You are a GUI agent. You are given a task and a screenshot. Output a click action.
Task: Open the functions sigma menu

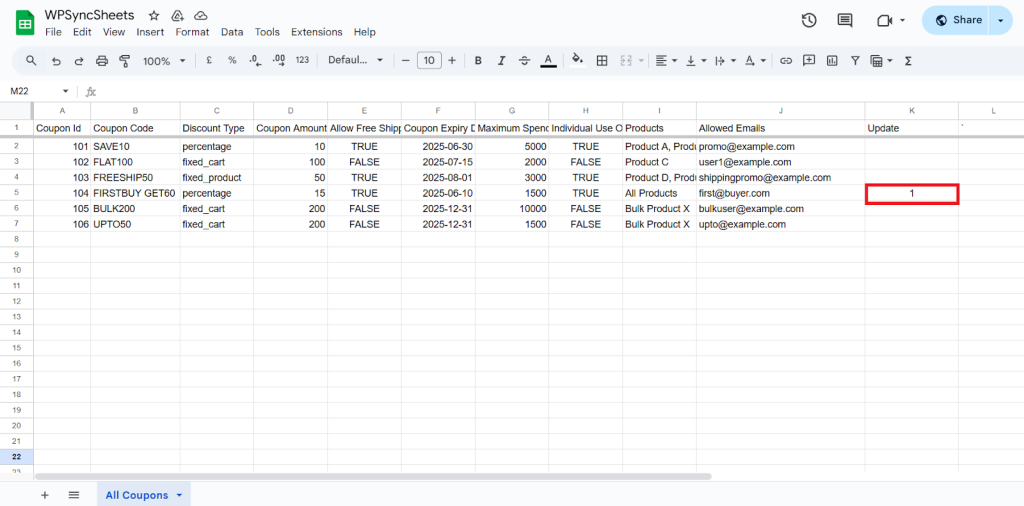click(x=908, y=61)
